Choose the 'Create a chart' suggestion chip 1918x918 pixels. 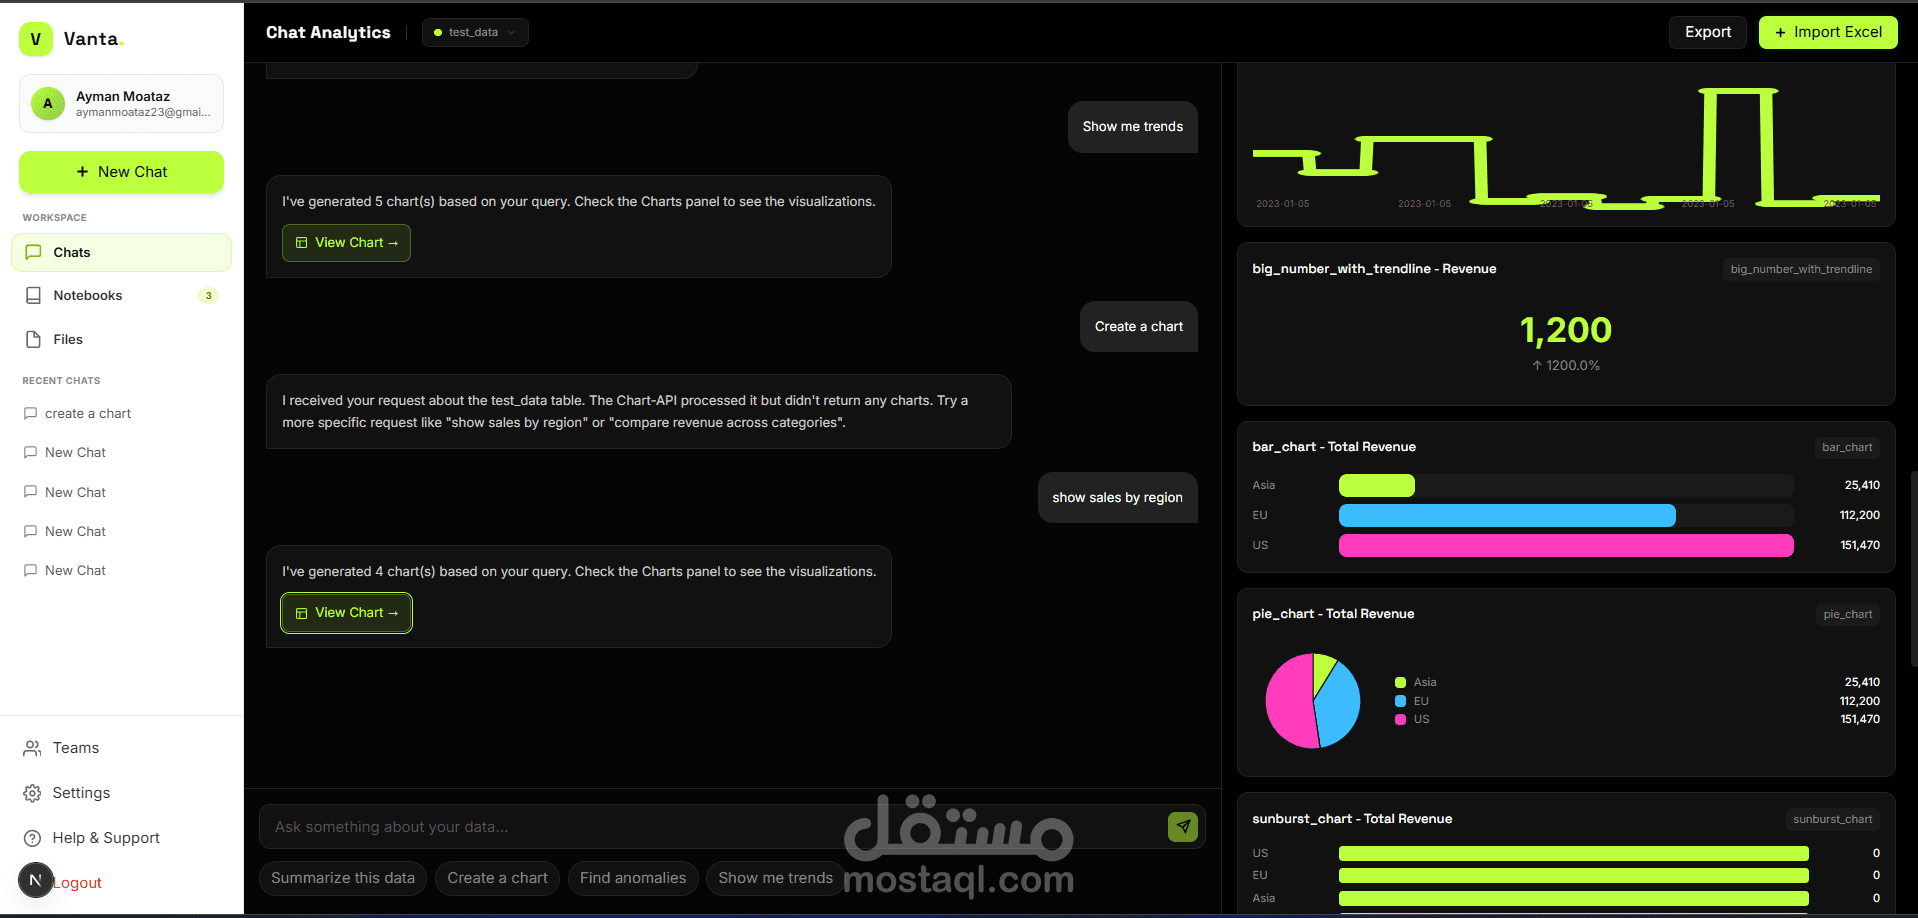tap(497, 878)
